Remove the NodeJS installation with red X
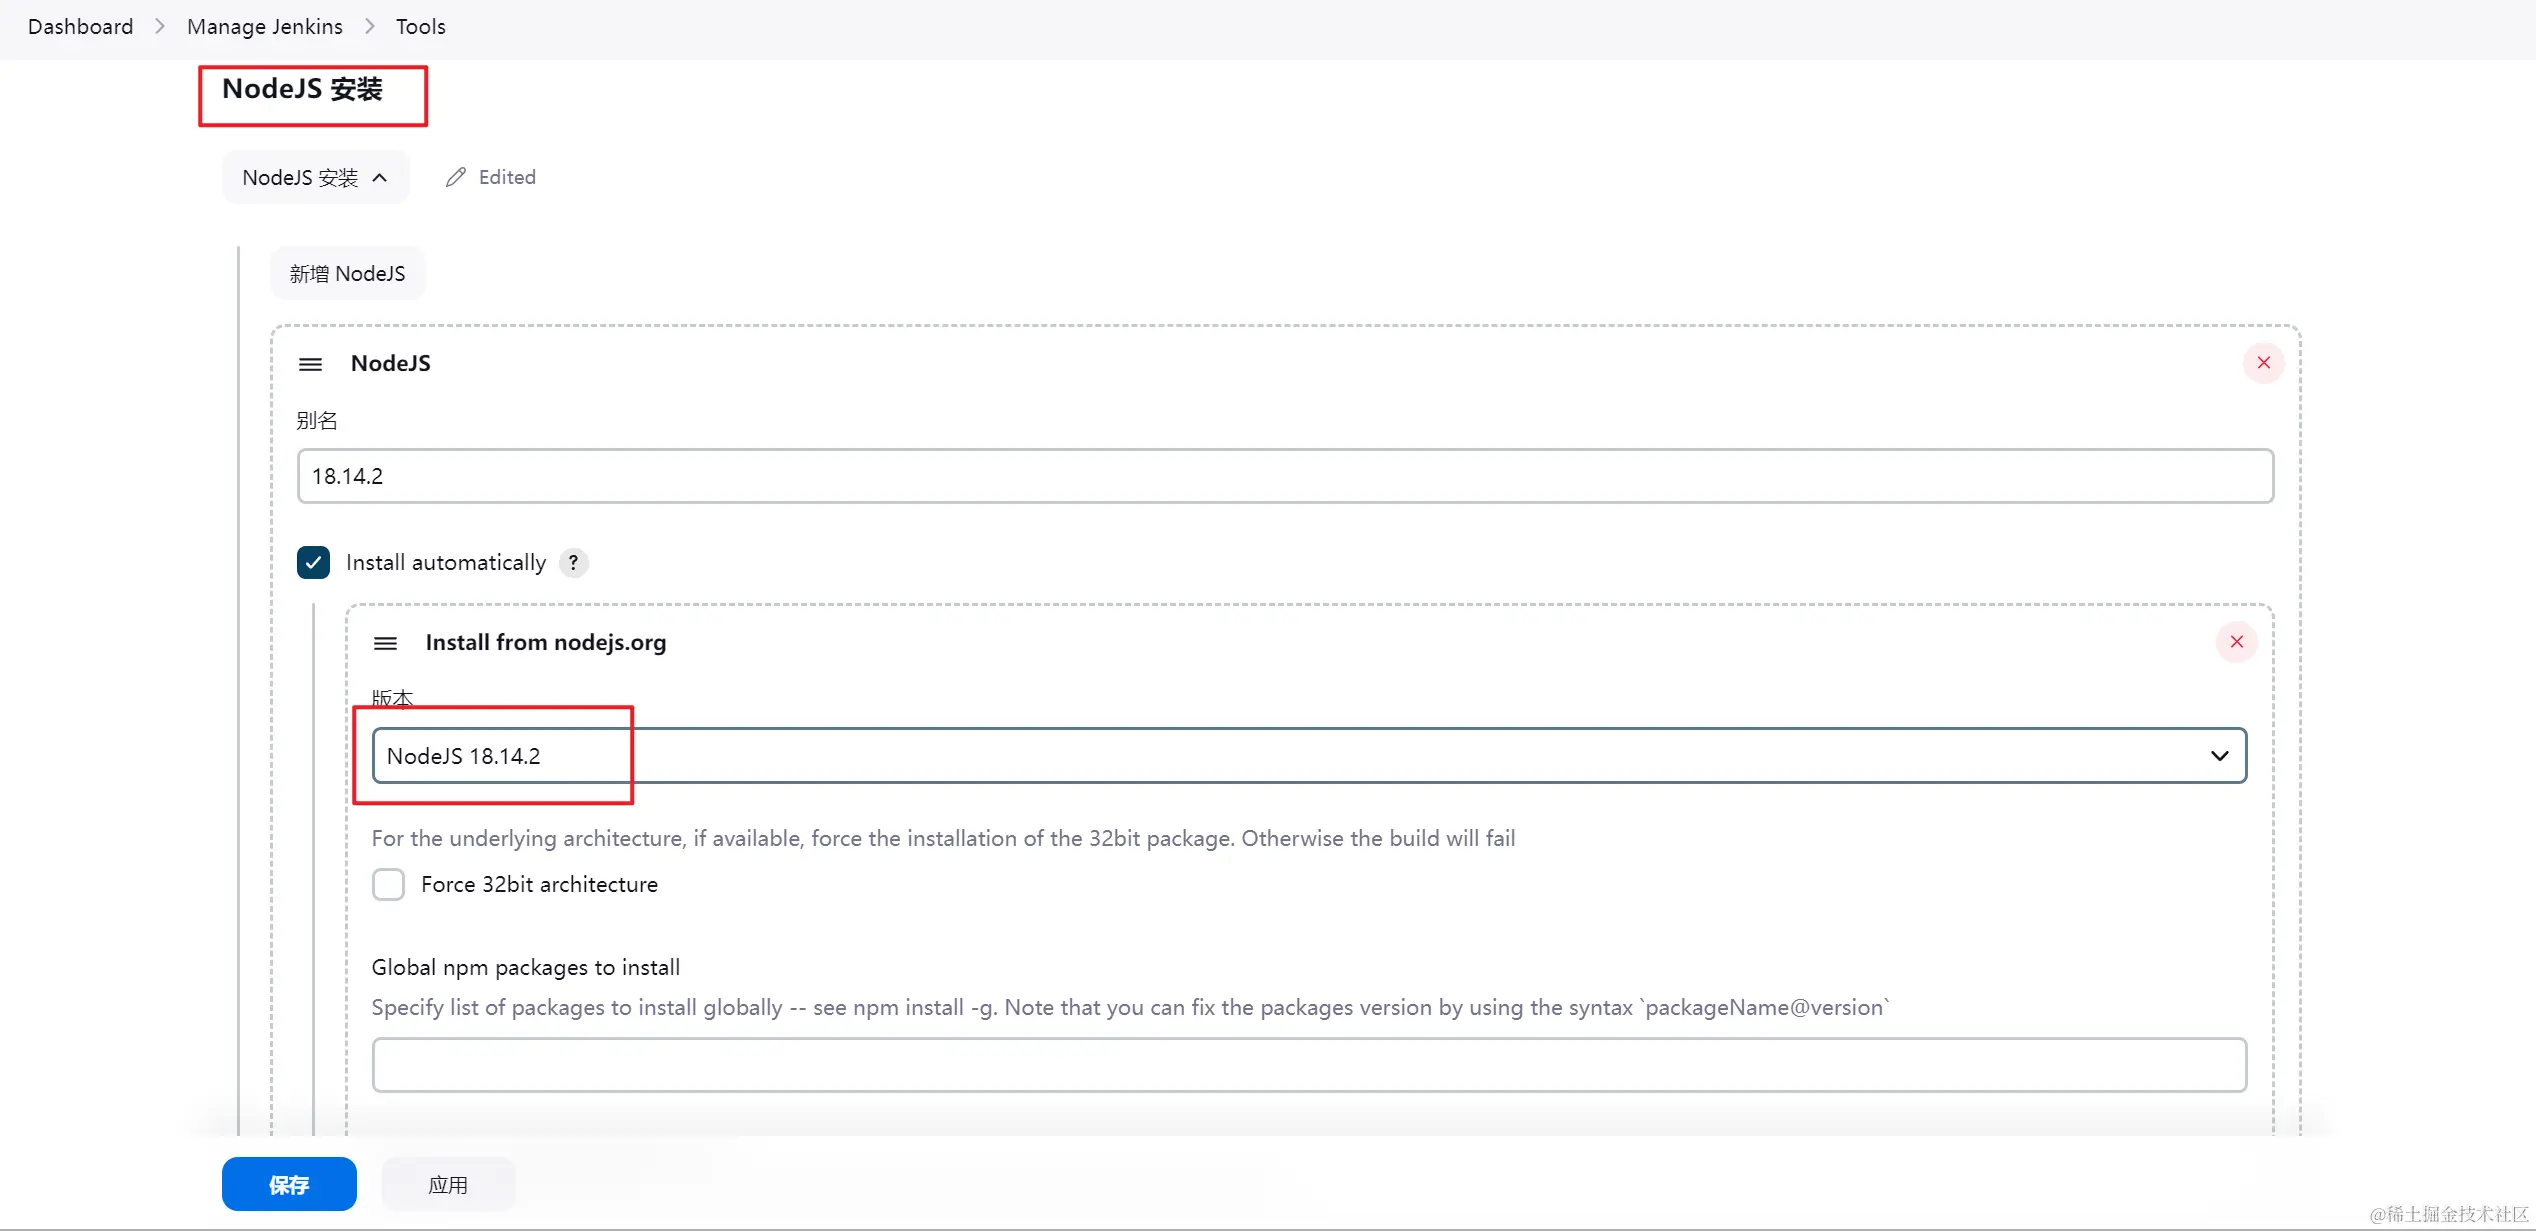Screen dimensions: 2536x1231 coord(2263,363)
